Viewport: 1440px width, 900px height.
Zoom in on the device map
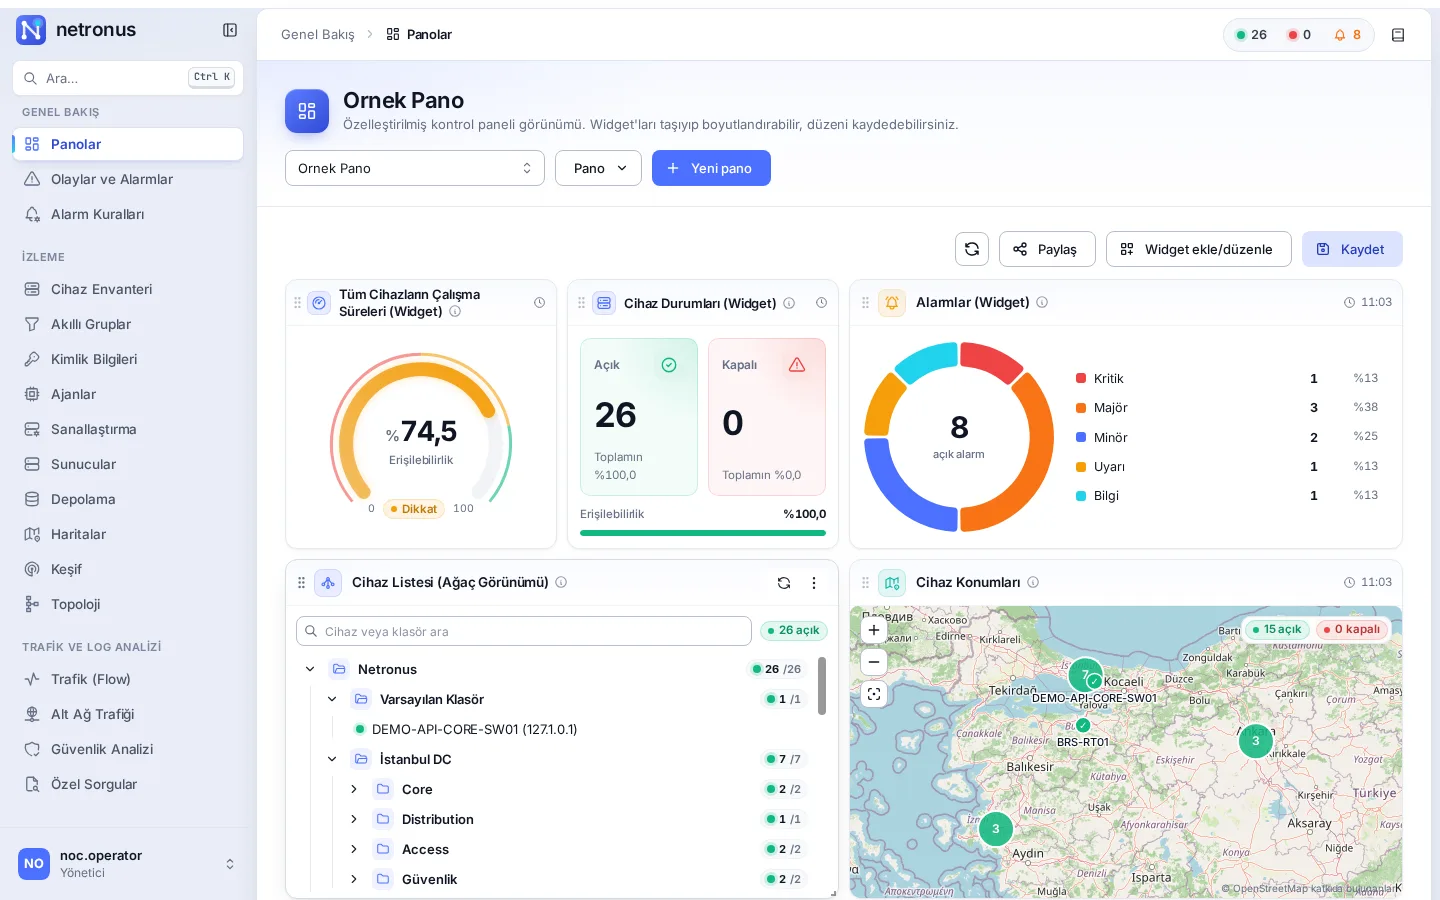point(874,630)
